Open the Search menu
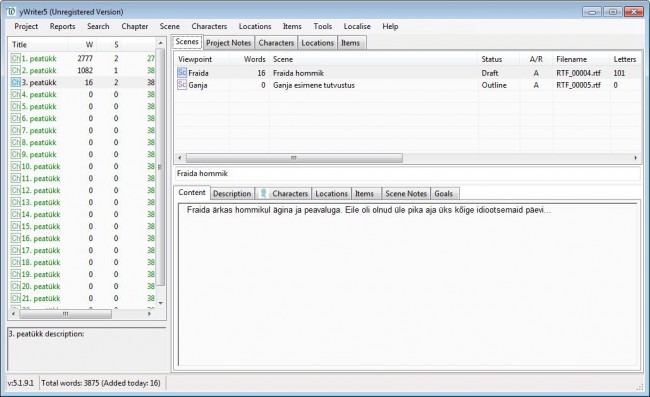Viewport: 650px width, 397px height. tap(98, 27)
